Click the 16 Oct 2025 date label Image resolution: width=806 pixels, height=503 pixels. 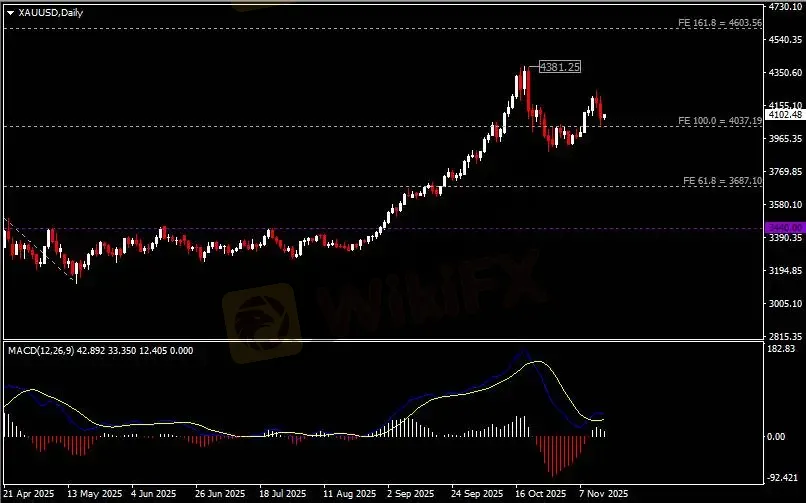540,494
